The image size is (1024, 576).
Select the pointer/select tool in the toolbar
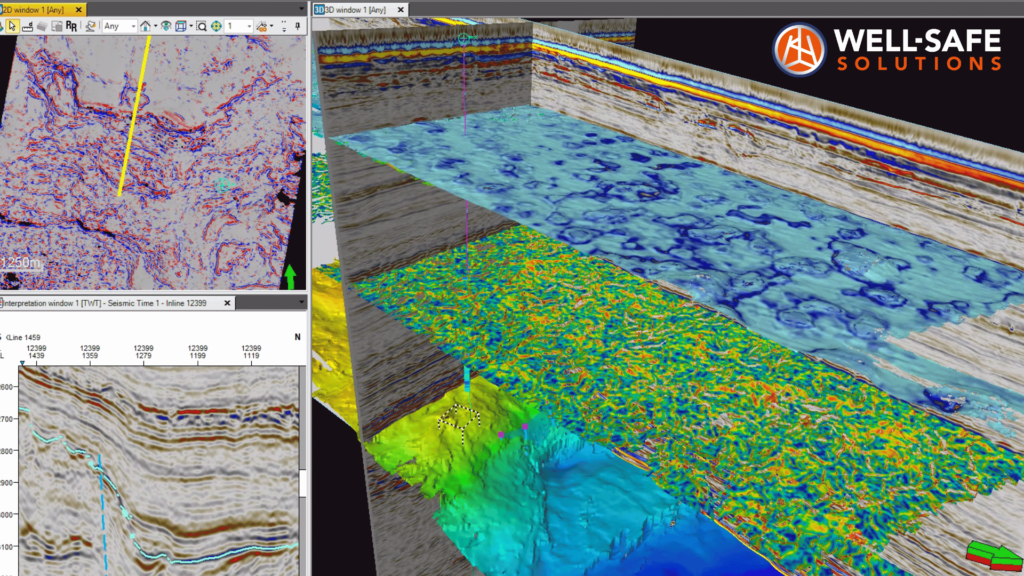(12, 28)
